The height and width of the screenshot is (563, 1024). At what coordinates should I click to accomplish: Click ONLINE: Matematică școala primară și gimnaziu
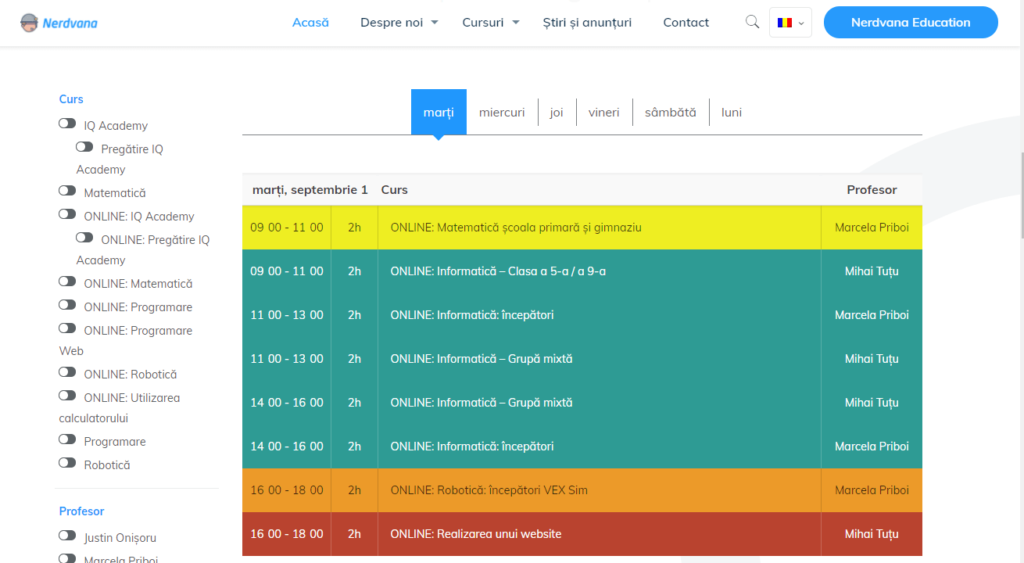click(516, 227)
